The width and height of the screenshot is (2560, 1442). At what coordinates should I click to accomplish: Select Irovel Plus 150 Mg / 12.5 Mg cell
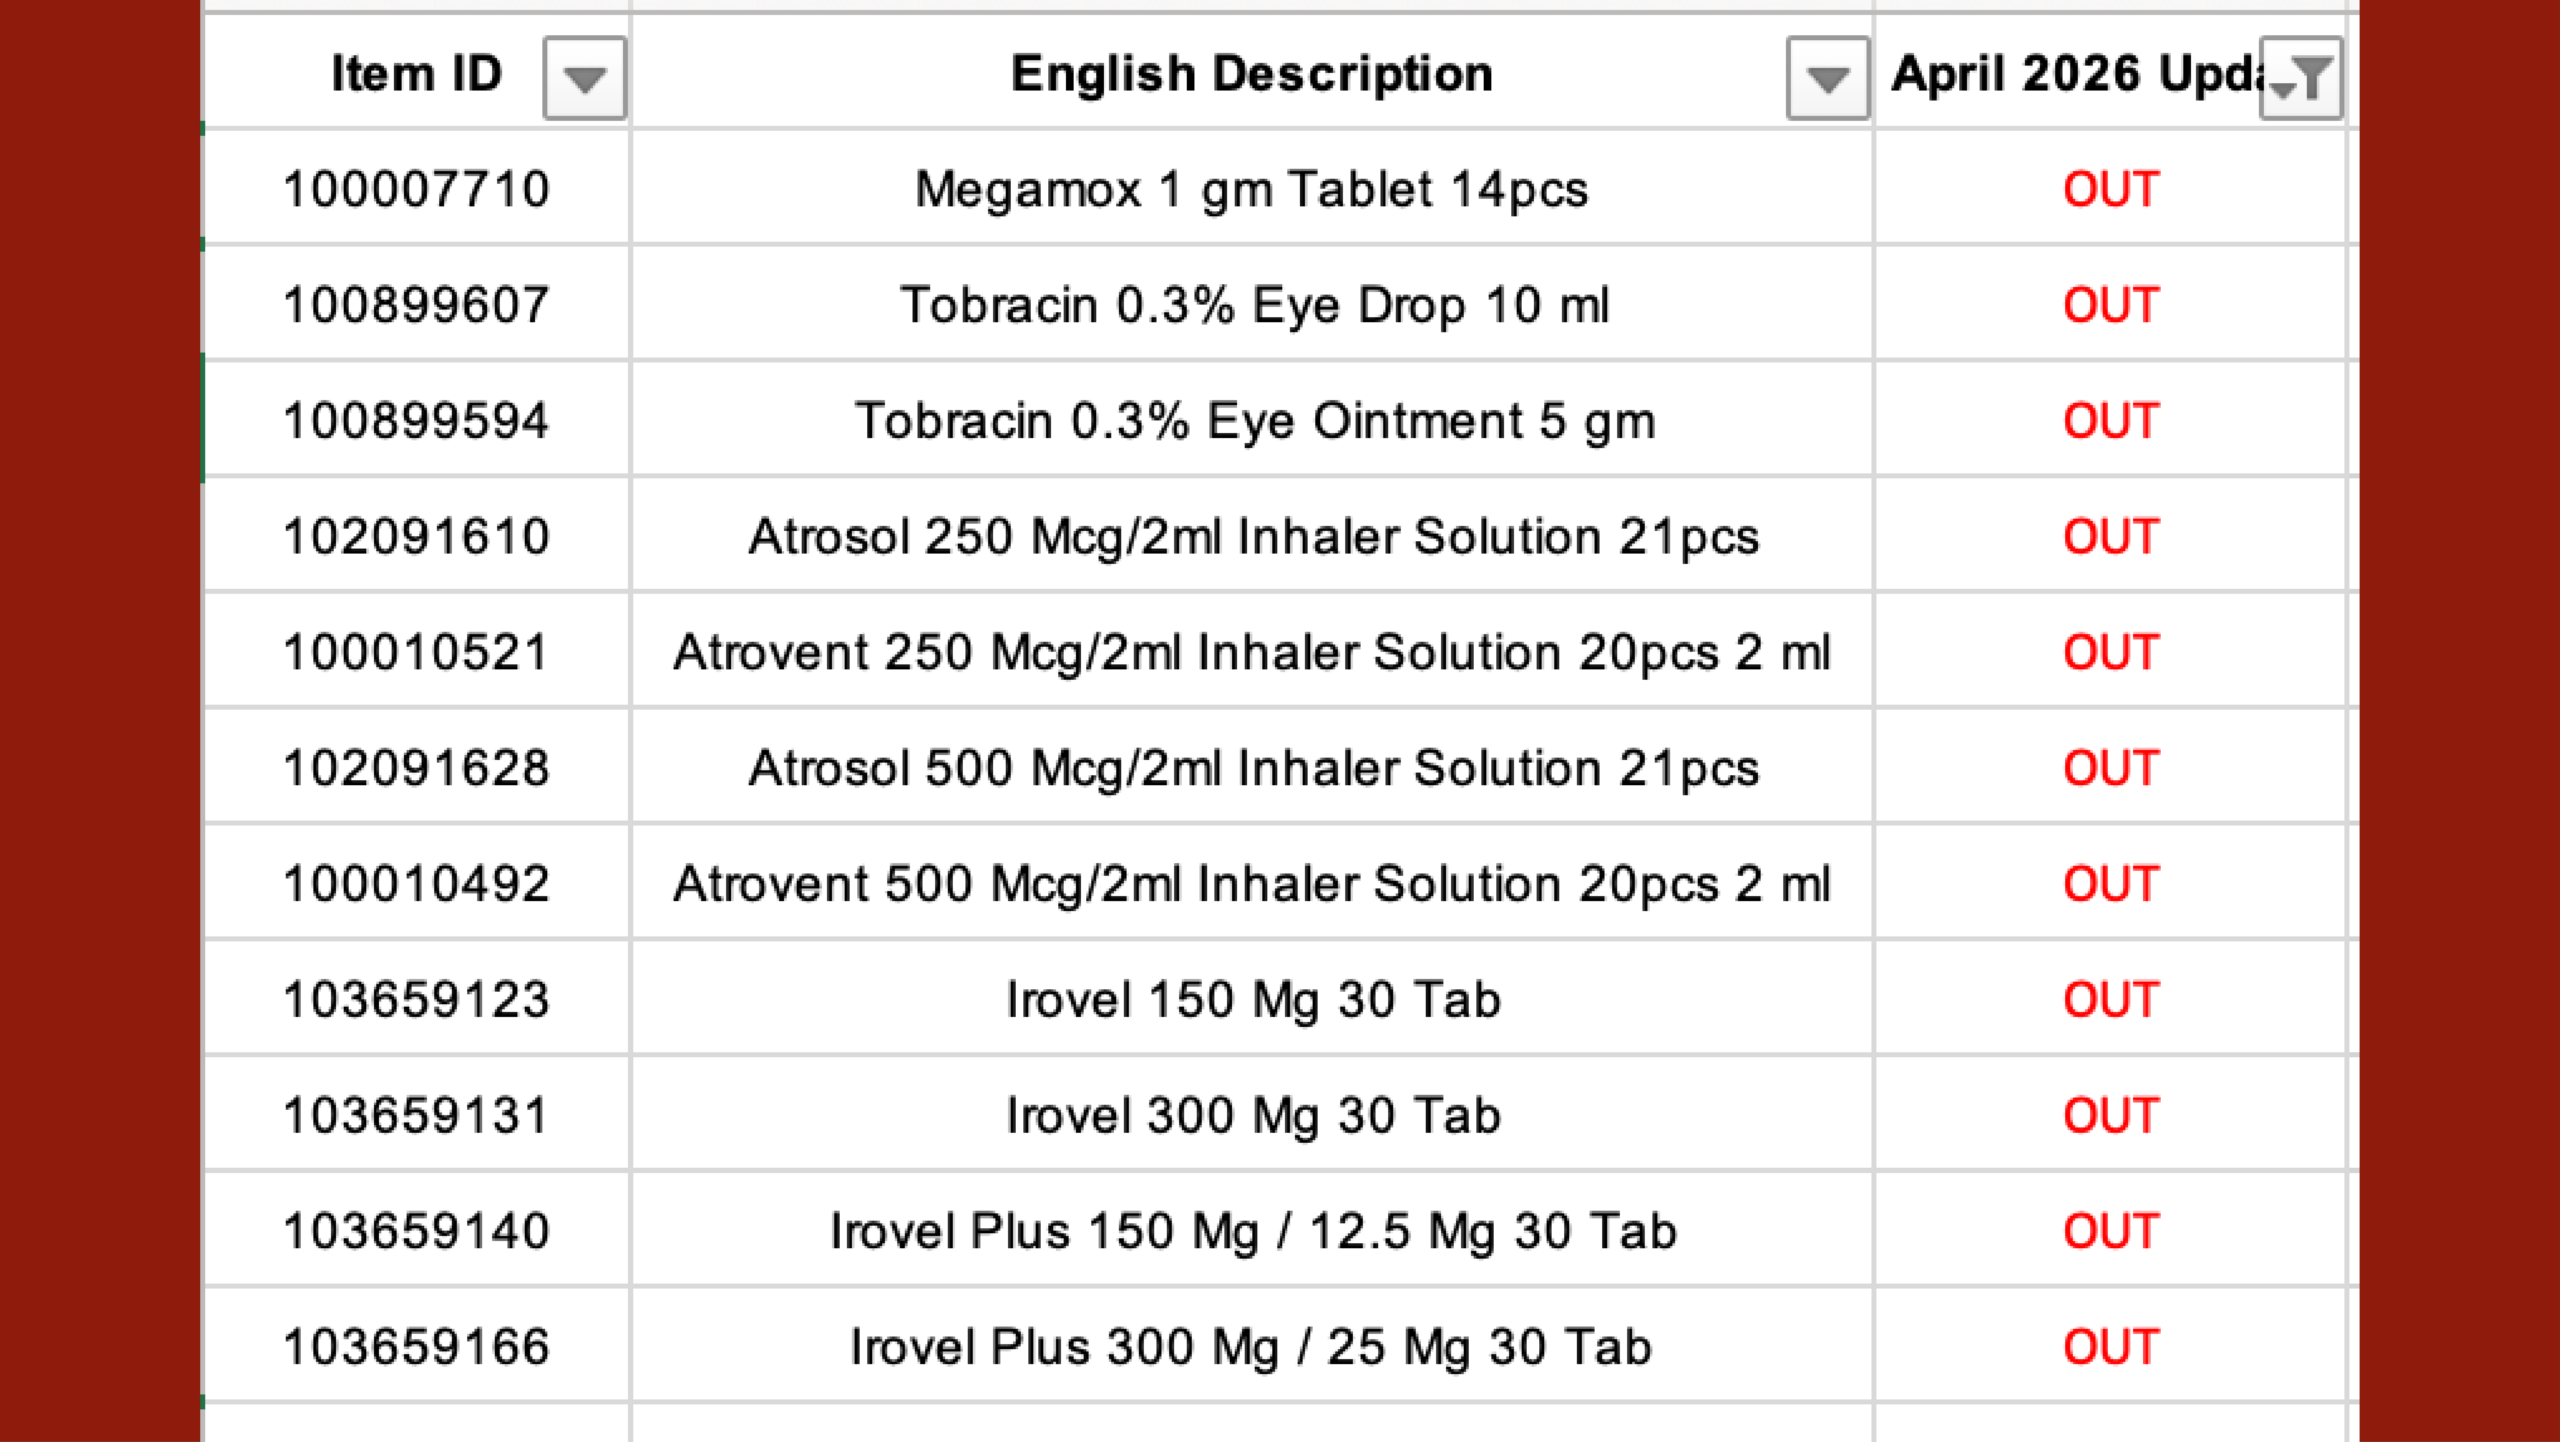(x=1253, y=1231)
